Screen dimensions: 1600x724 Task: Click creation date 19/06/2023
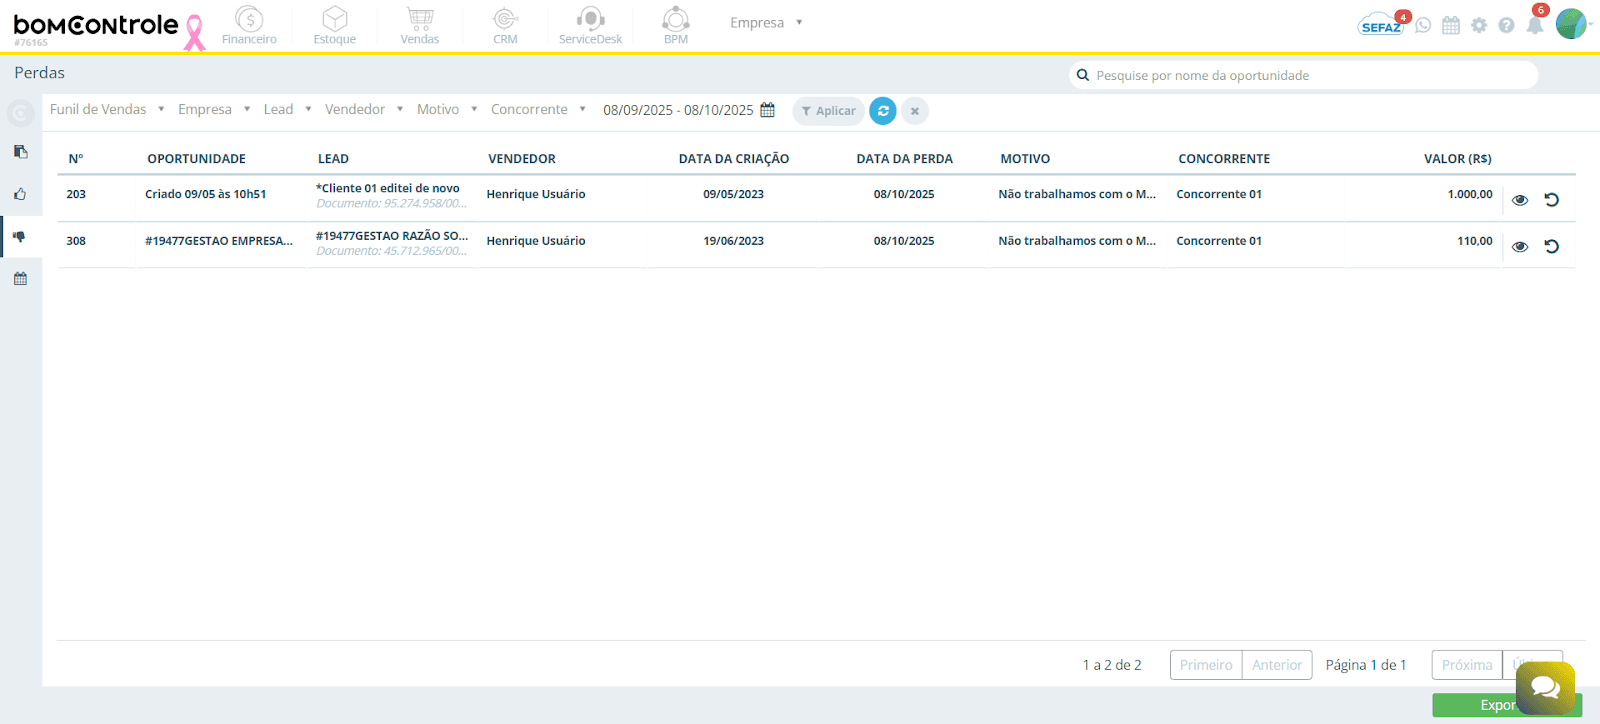point(733,241)
